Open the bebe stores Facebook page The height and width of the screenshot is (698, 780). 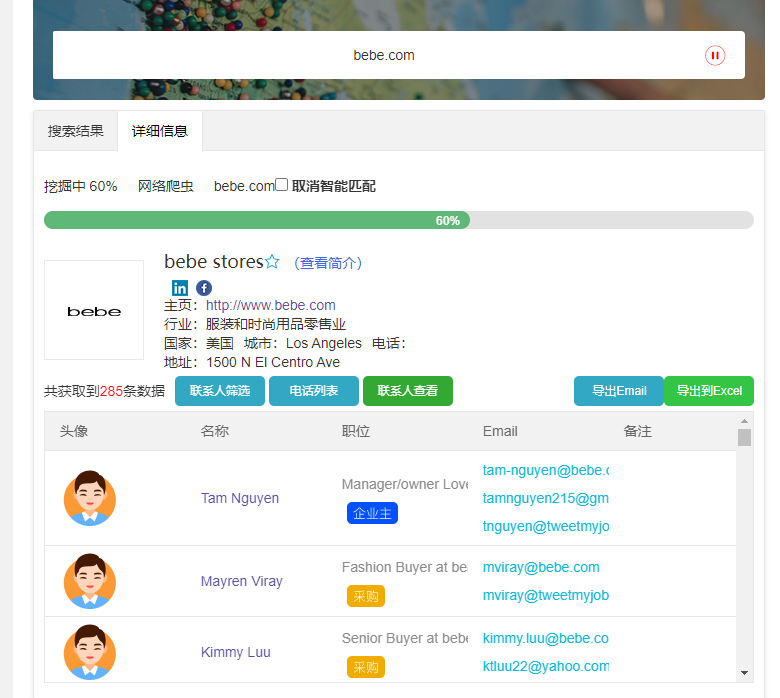click(x=204, y=288)
